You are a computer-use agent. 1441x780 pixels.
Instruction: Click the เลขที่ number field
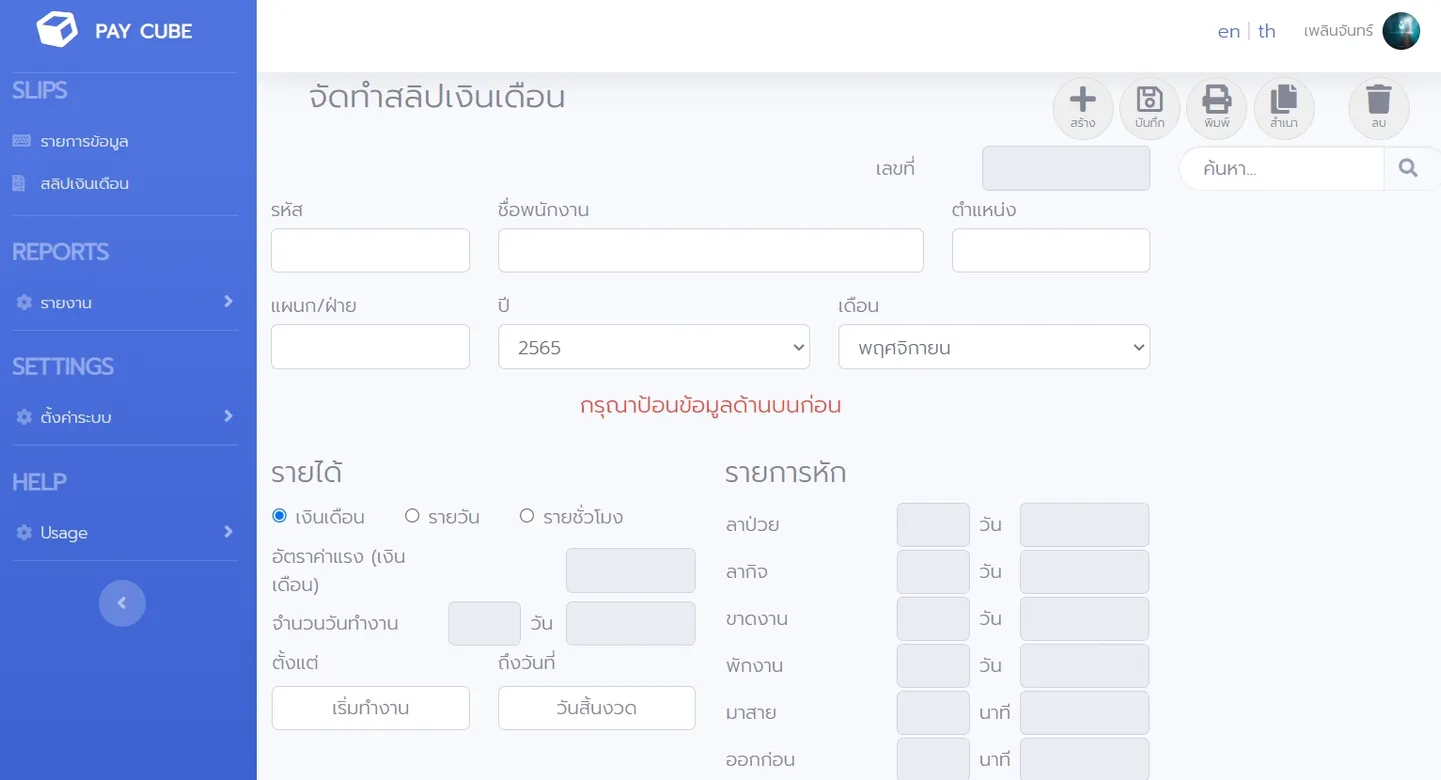1066,168
